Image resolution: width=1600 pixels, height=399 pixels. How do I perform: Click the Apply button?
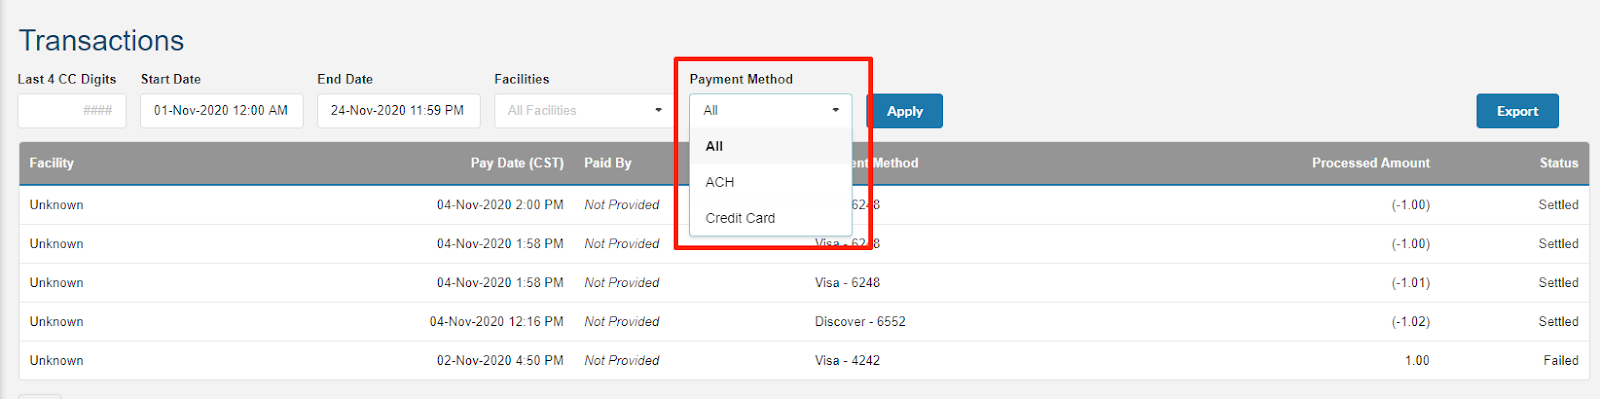pos(905,111)
